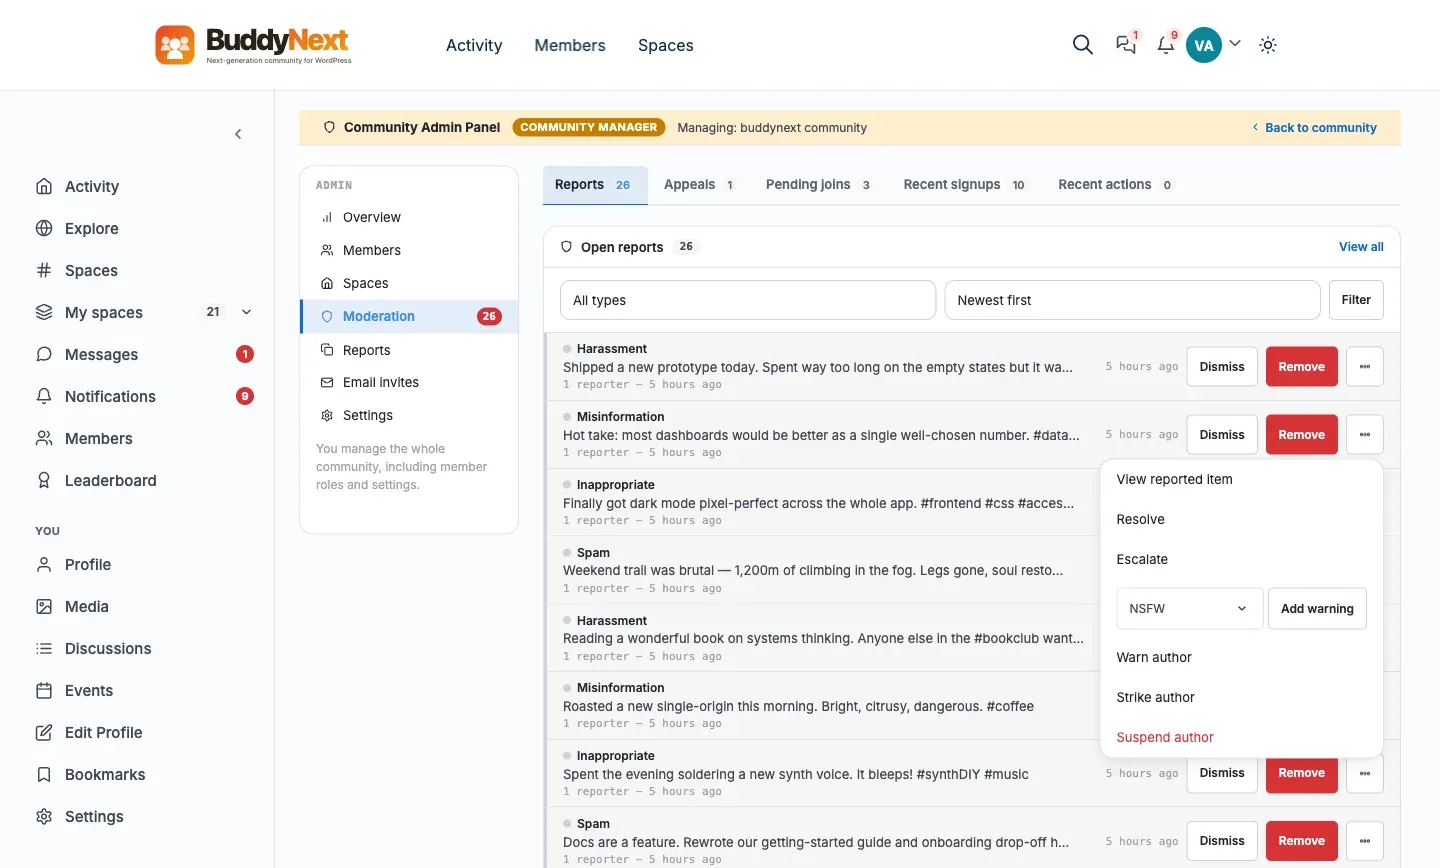
Task: Open more options for first Harassment report
Action: click(x=1365, y=367)
